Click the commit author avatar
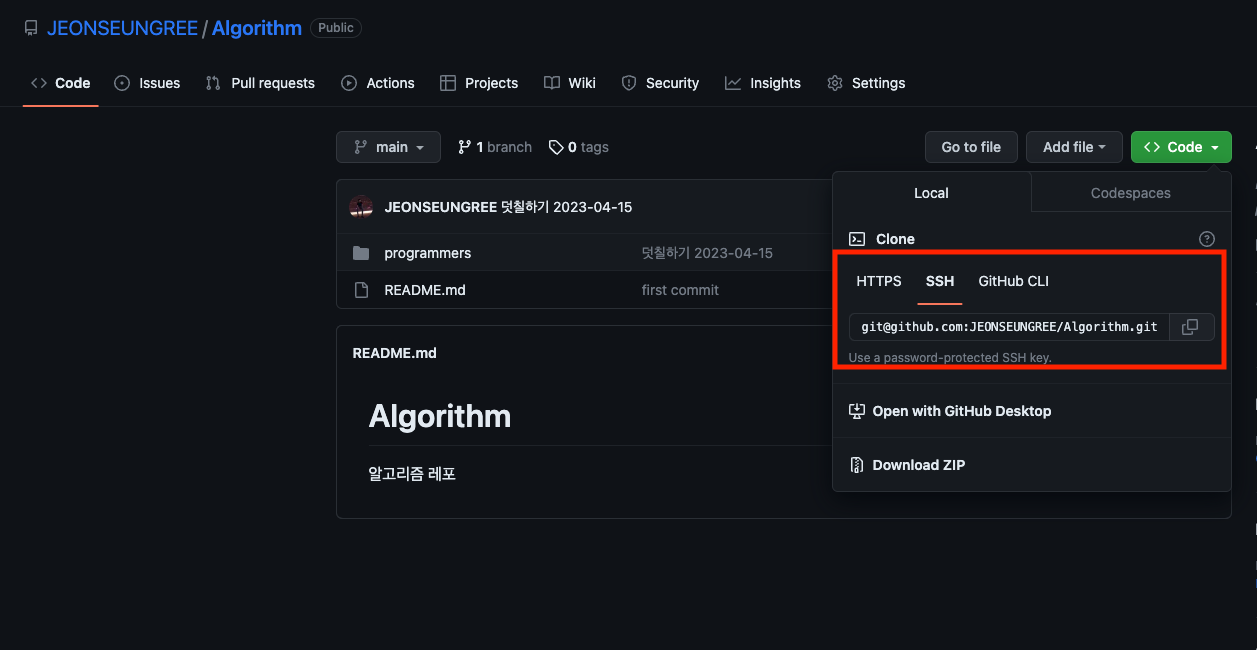 [x=361, y=207]
